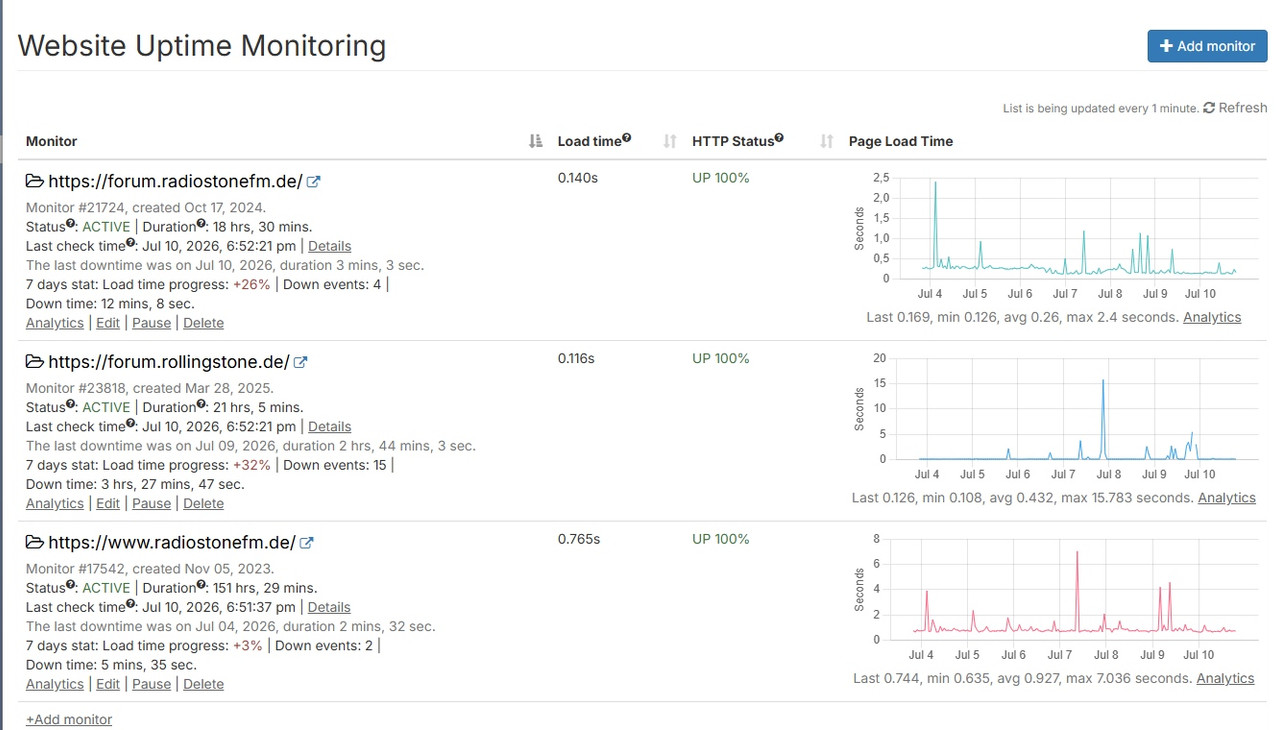Delete the www.radiostonefm.de monitor

pyautogui.click(x=203, y=684)
